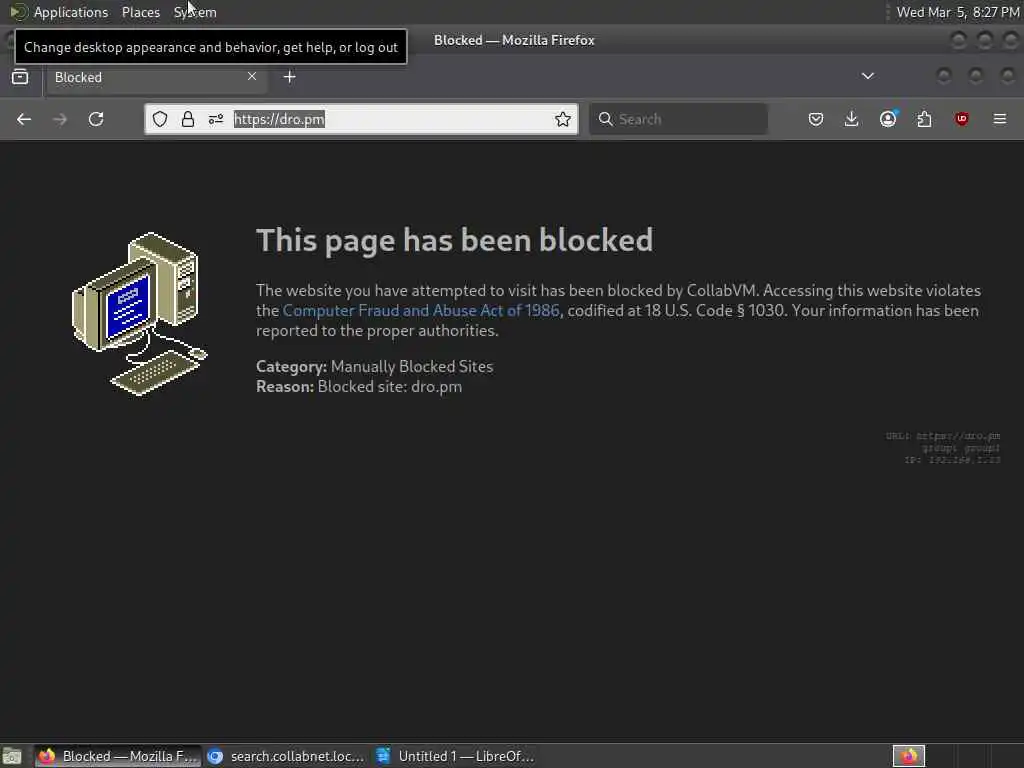Click the Firefox workspace thumbnail in the bottom panel
This screenshot has width=1024, height=768.
[x=909, y=756]
